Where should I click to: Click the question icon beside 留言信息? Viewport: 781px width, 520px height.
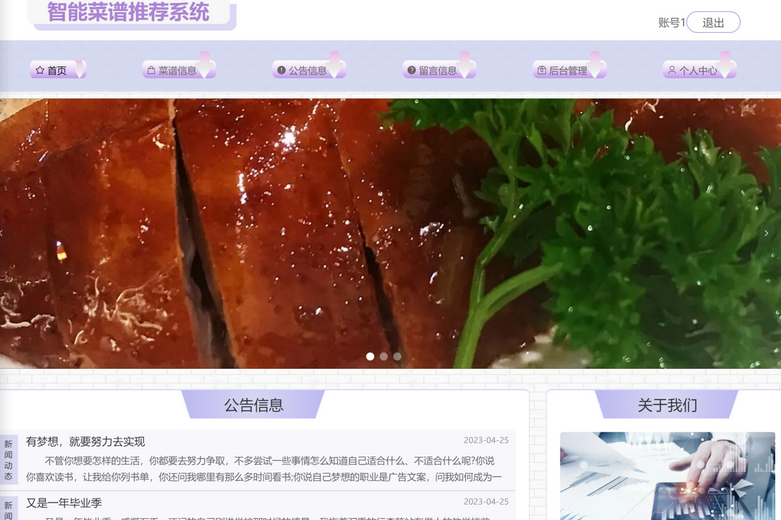coord(411,70)
